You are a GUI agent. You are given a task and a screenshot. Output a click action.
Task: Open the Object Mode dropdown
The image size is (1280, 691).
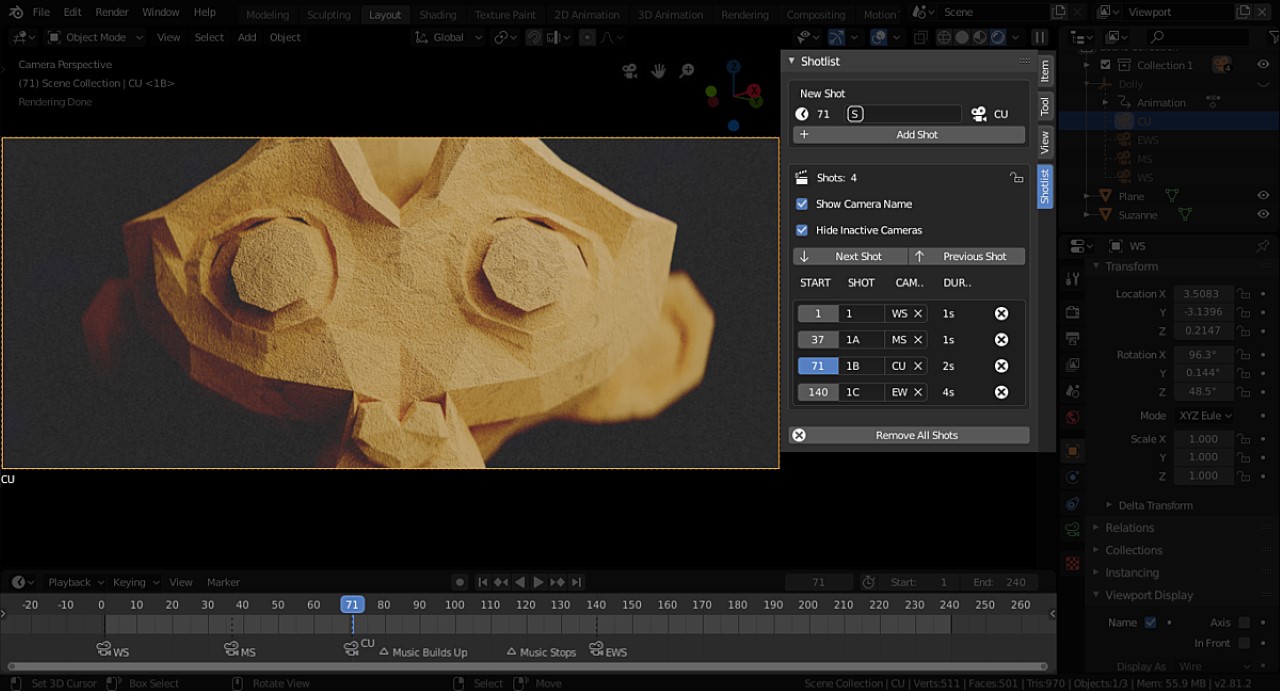(x=95, y=37)
